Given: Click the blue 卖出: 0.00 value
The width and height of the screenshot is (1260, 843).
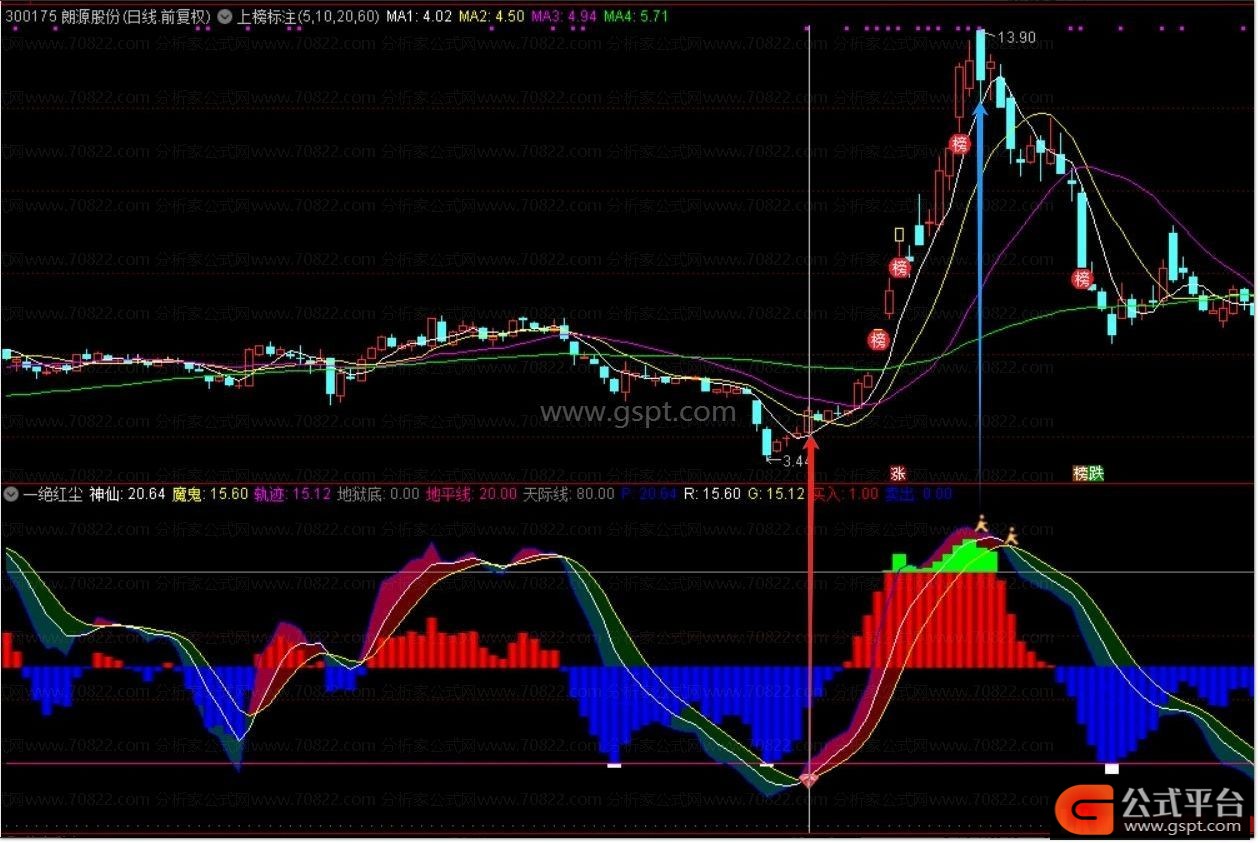Looking at the screenshot, I should 919,494.
